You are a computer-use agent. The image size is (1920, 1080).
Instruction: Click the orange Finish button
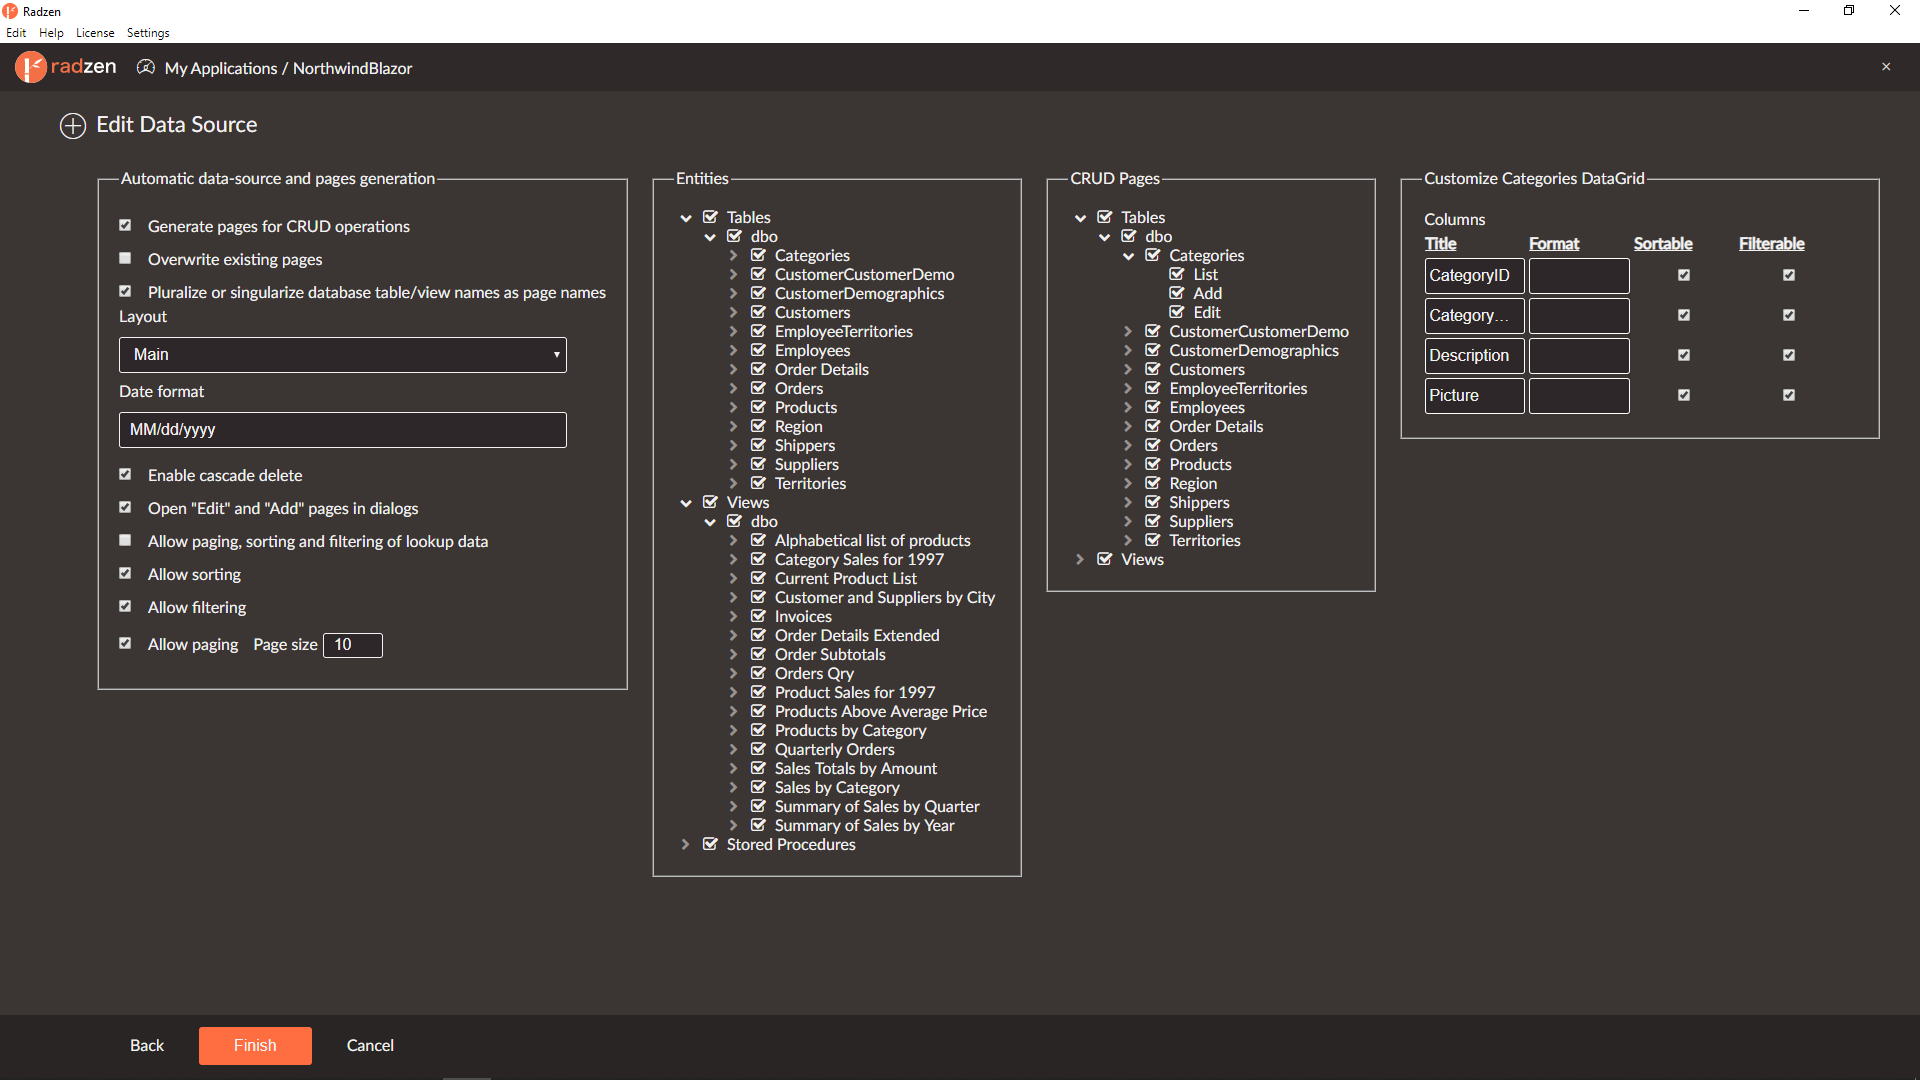[255, 1046]
